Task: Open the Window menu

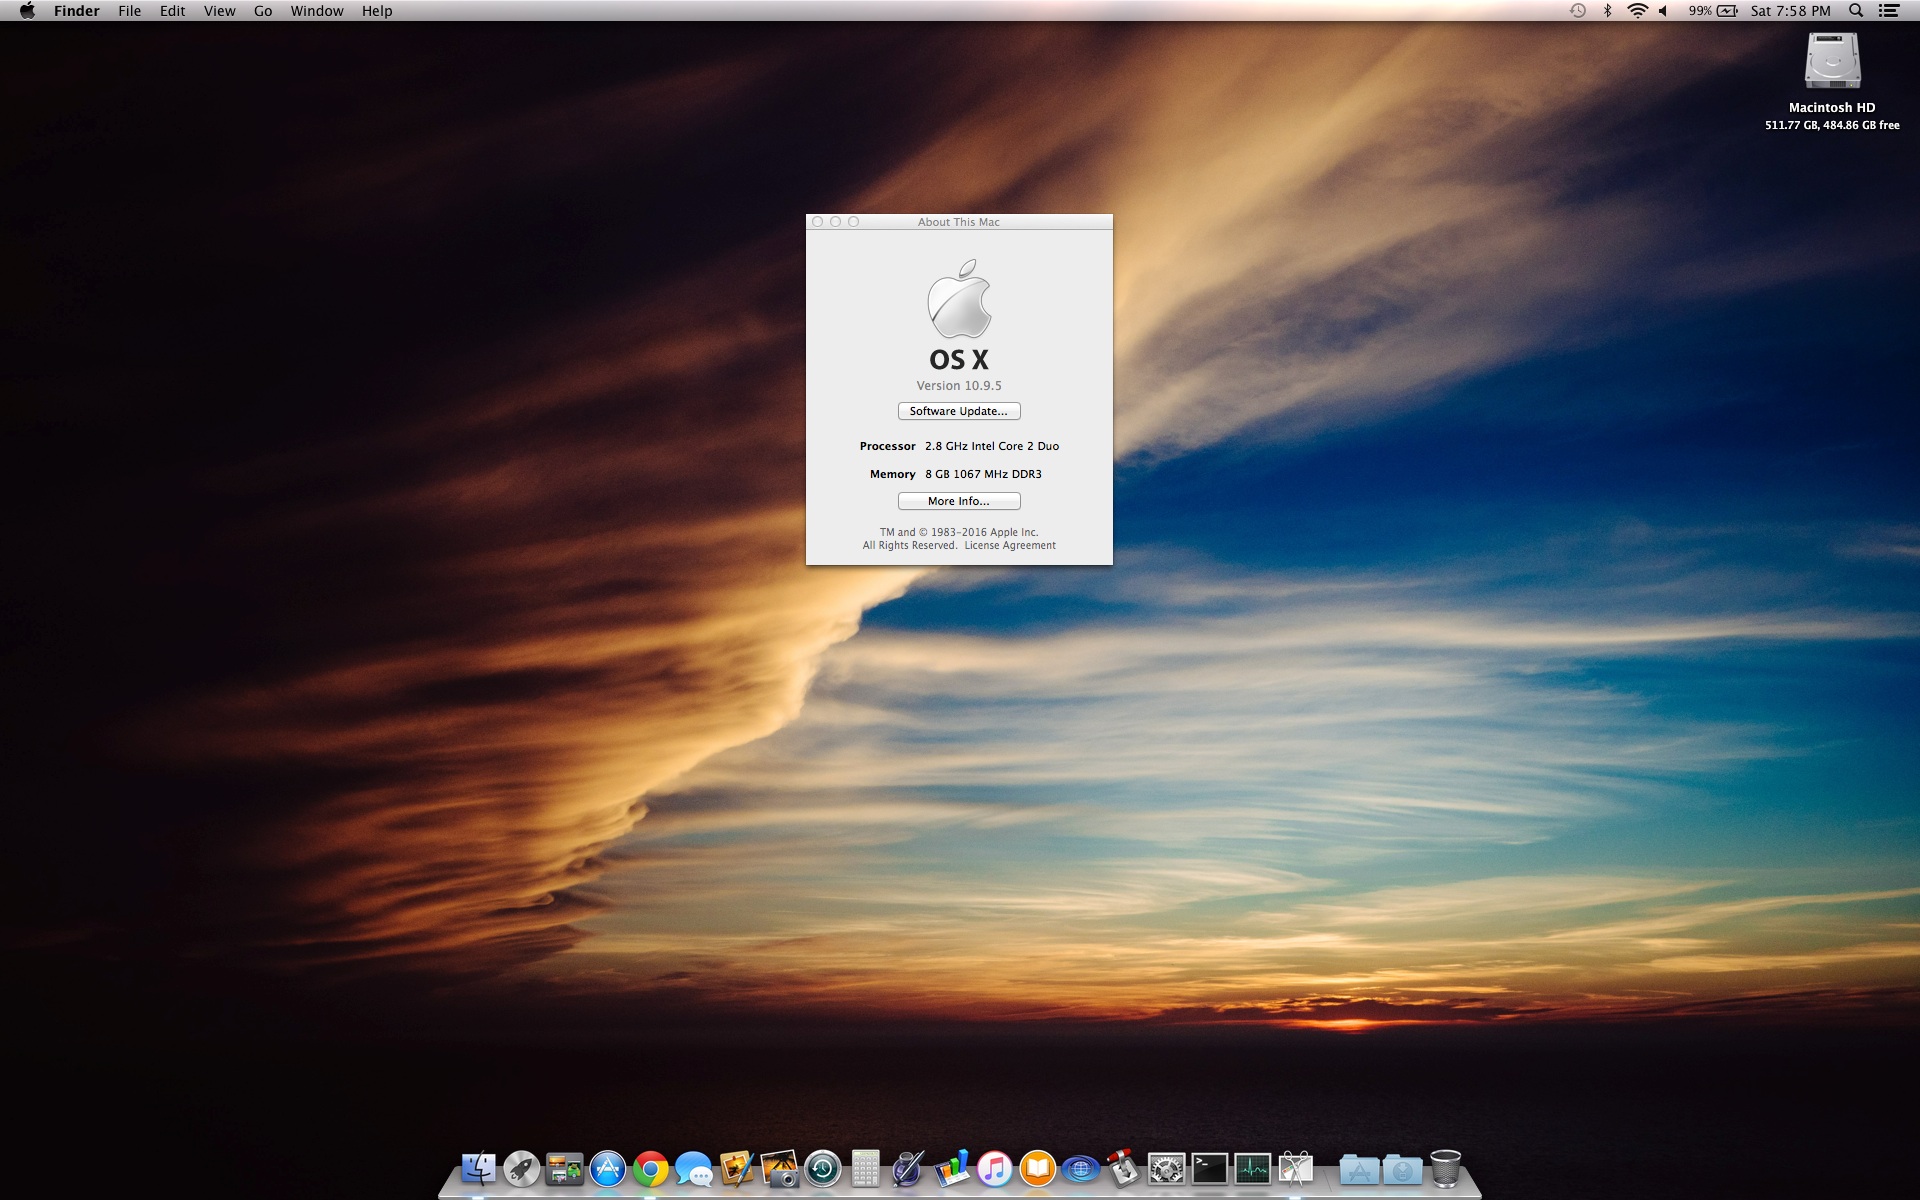Action: click(317, 11)
